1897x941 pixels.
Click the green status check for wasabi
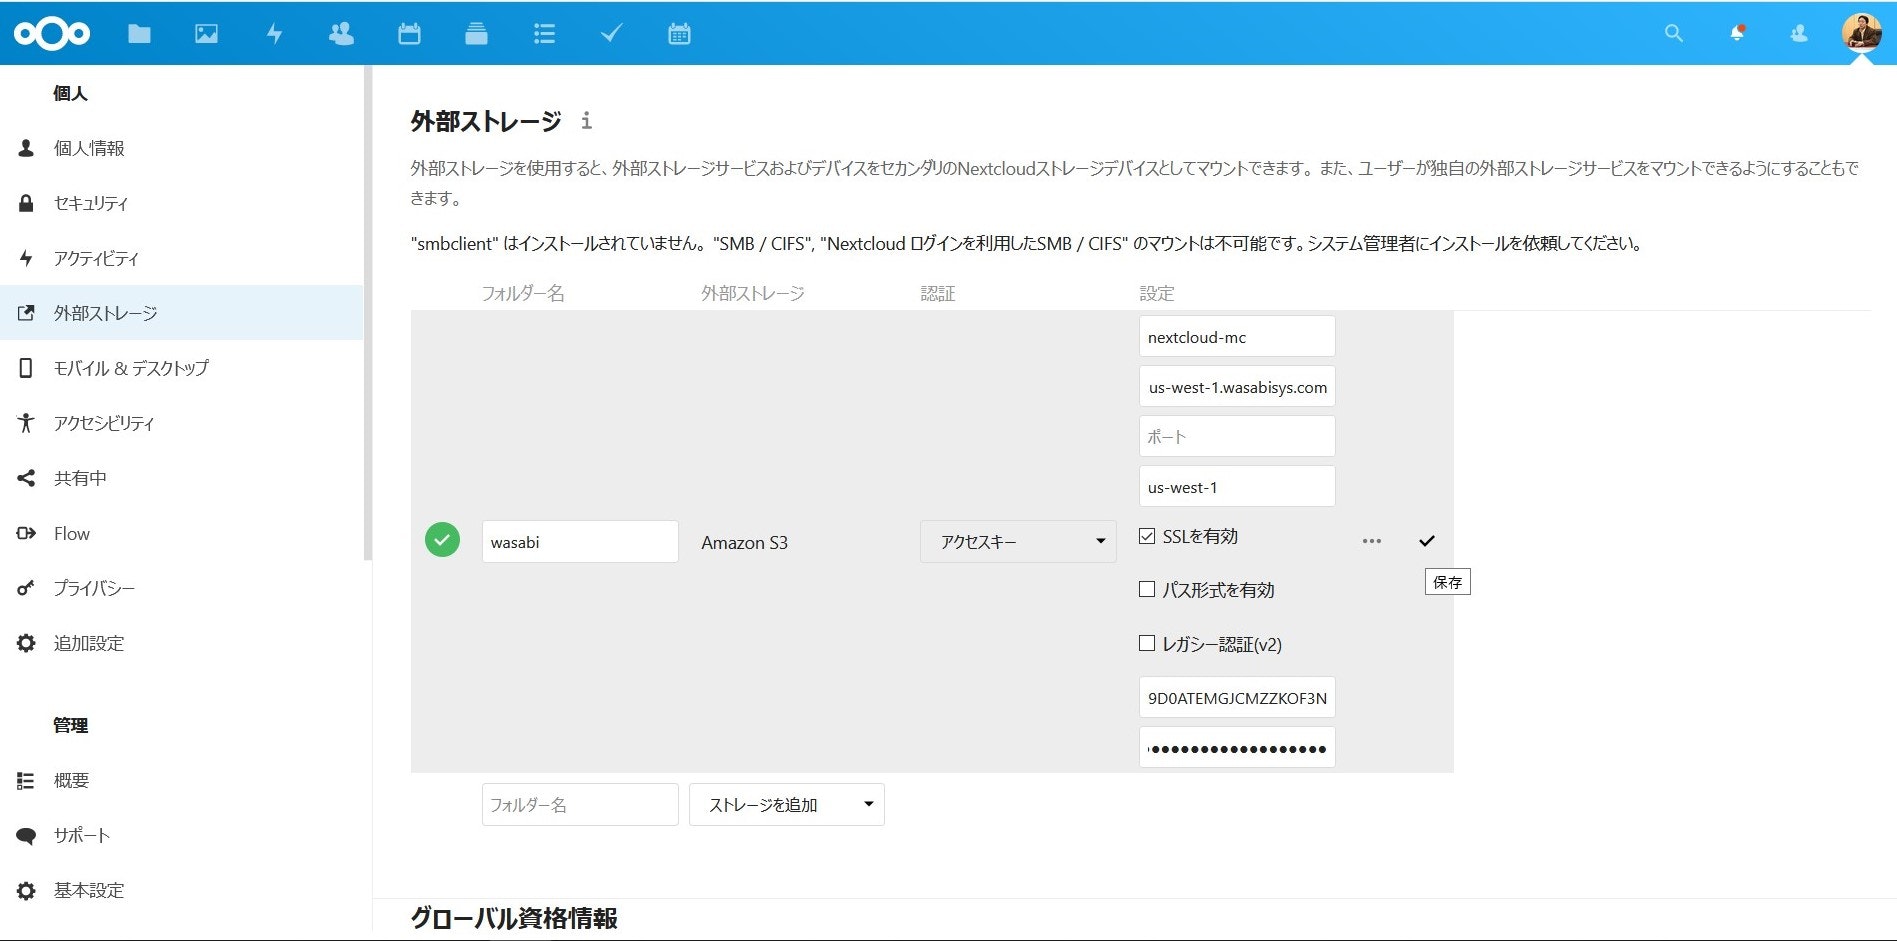(442, 540)
